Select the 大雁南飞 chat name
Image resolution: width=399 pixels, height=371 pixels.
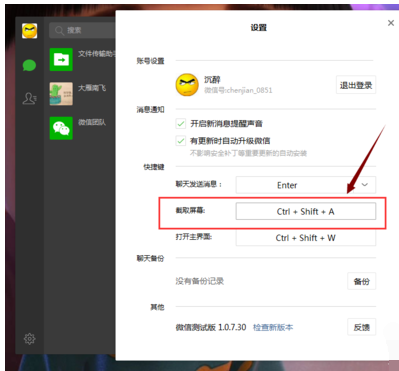point(92,88)
